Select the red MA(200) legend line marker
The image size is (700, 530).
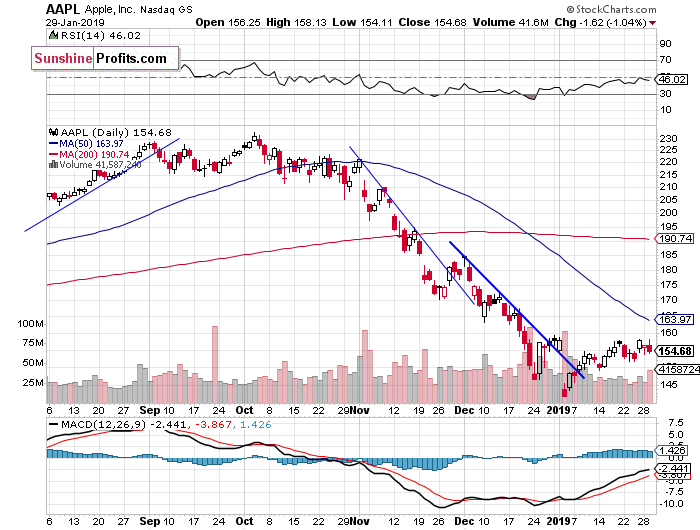coord(53,154)
